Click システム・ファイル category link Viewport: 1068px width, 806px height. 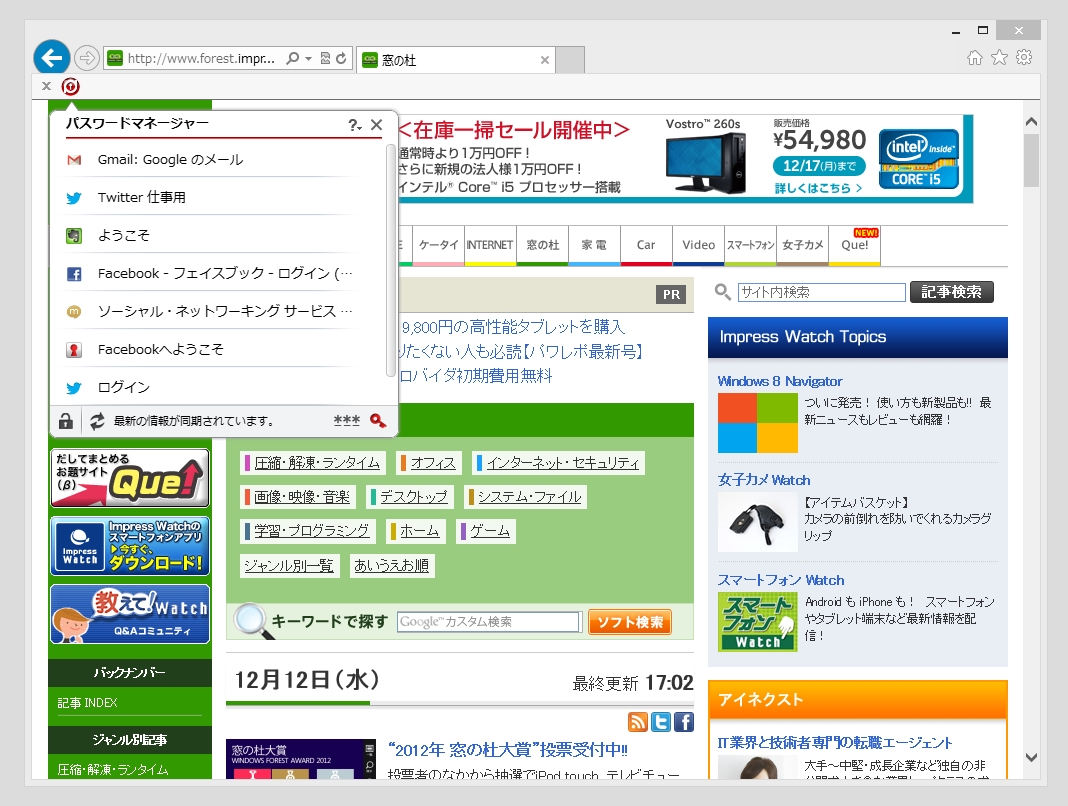(x=529, y=497)
